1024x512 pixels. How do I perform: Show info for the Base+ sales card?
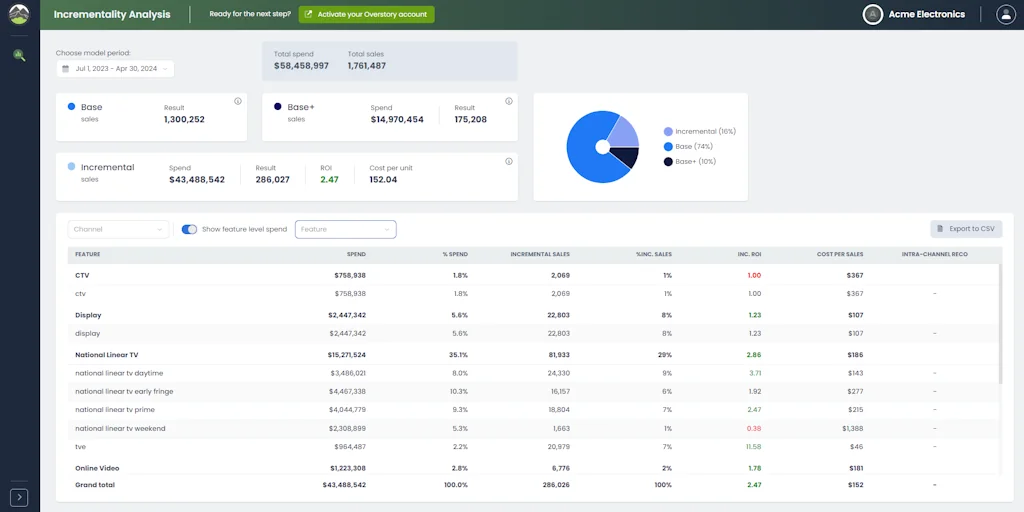tap(509, 101)
